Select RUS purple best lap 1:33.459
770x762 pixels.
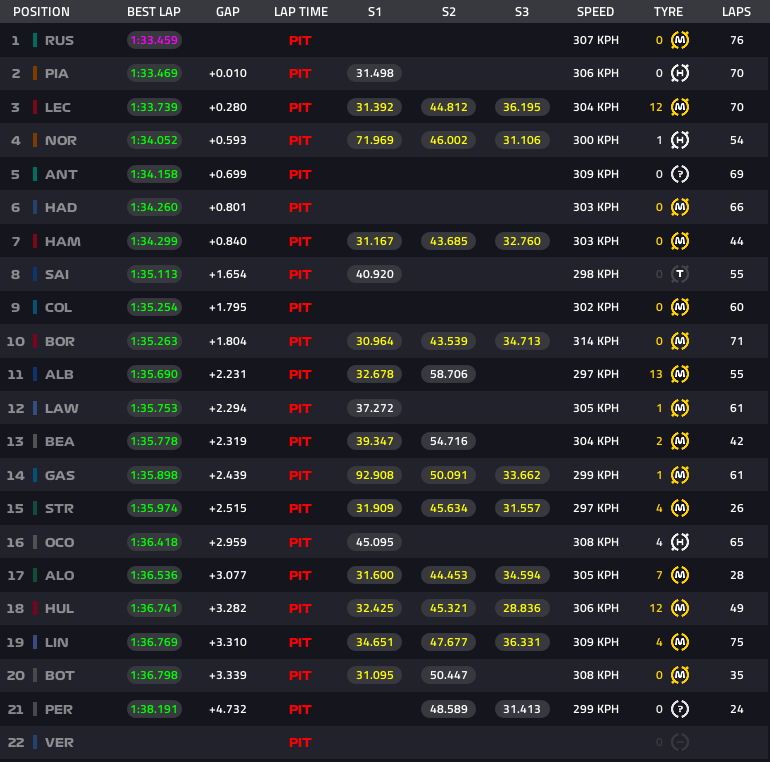(154, 40)
